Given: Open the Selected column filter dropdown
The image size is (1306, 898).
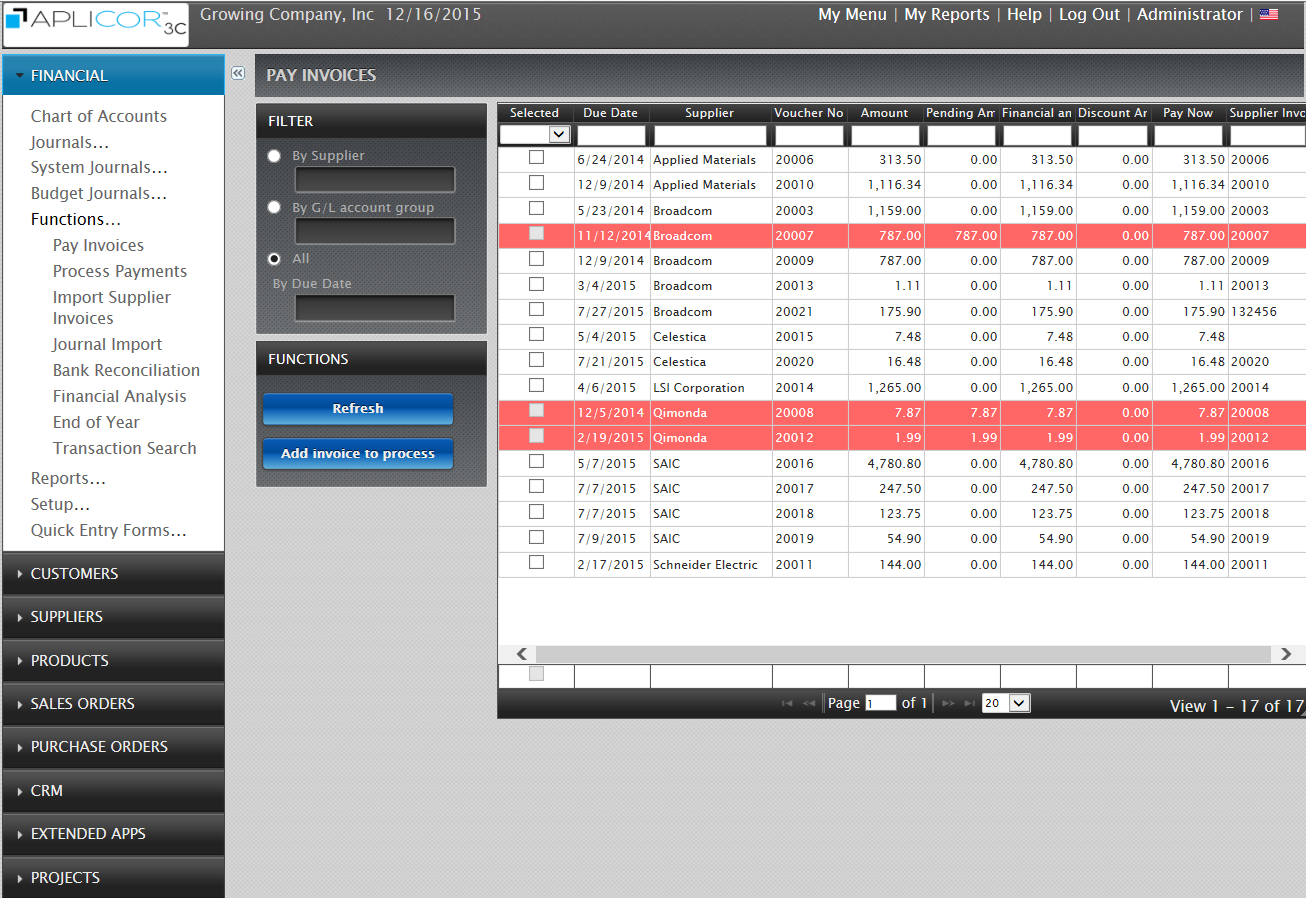Looking at the screenshot, I should [559, 135].
